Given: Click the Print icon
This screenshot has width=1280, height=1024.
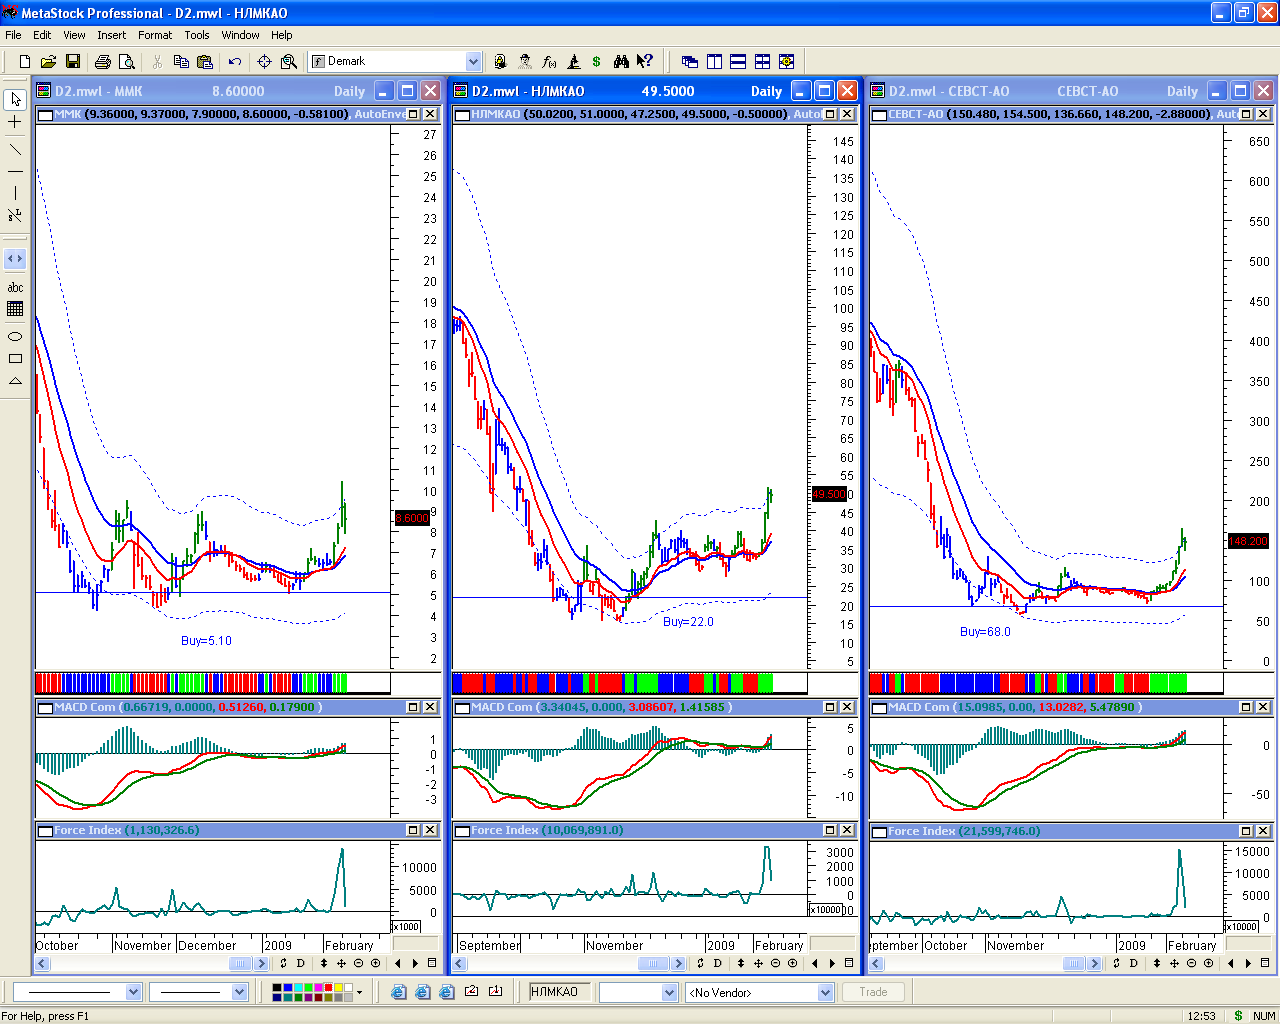Looking at the screenshot, I should tap(102, 62).
